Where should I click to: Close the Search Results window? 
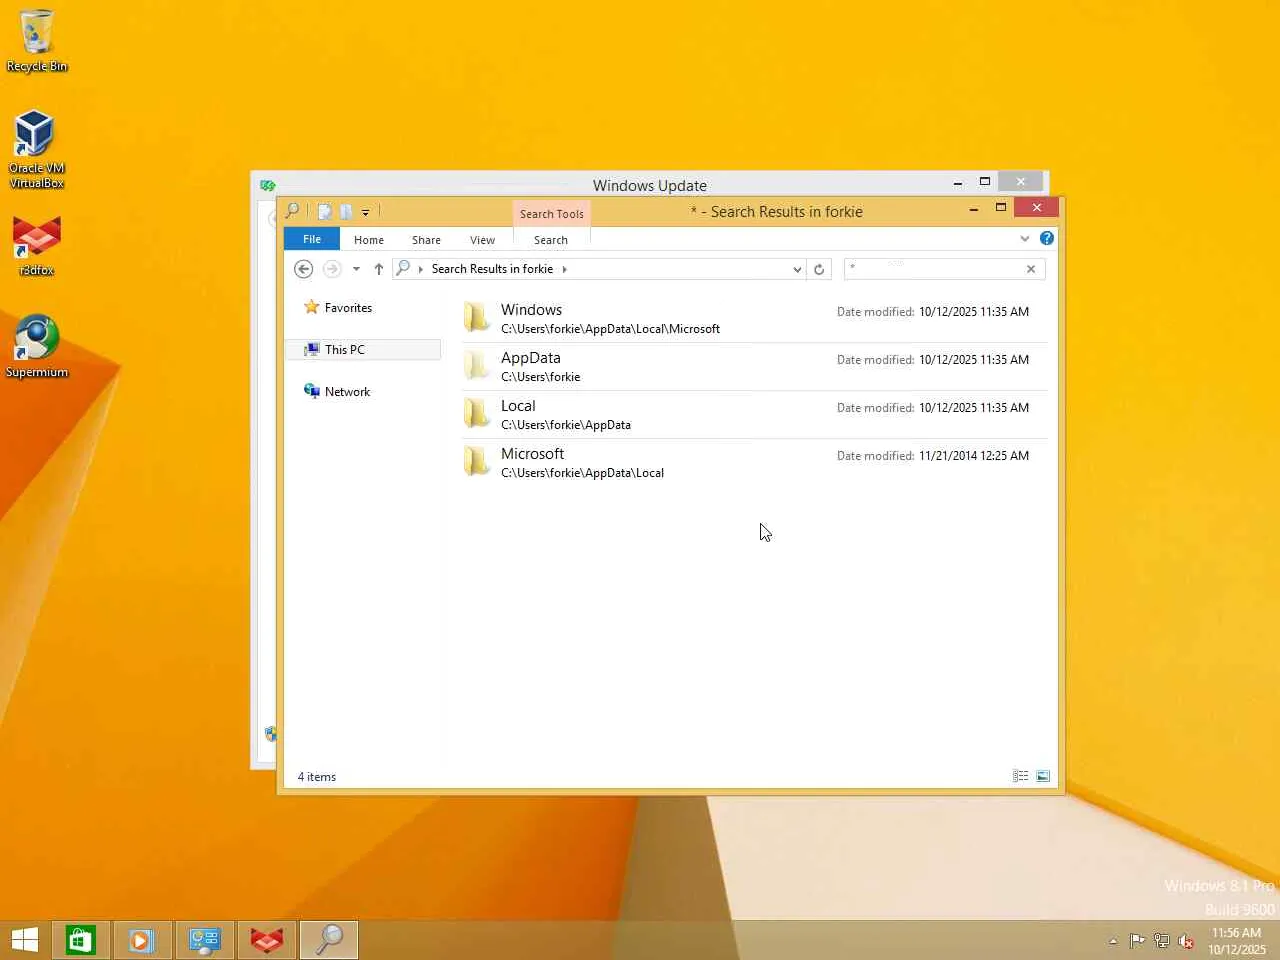point(1037,207)
